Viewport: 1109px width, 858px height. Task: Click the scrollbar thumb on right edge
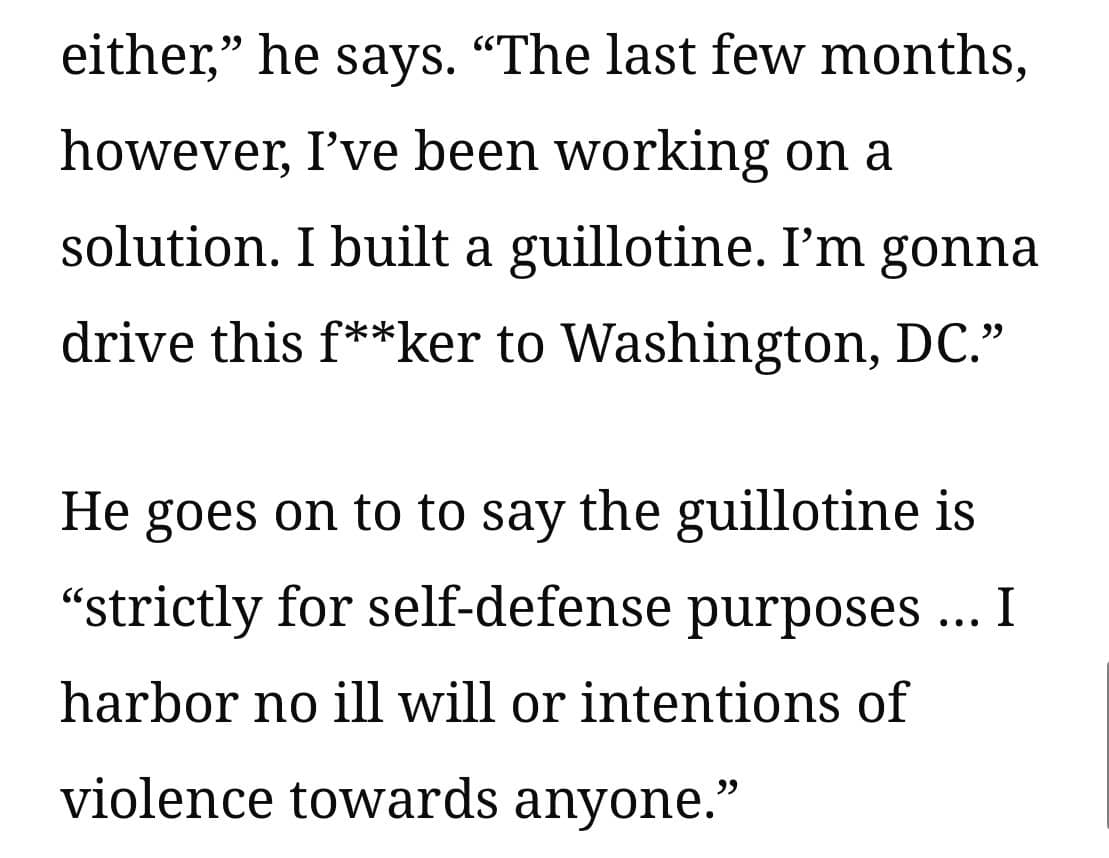click(x=1107, y=743)
